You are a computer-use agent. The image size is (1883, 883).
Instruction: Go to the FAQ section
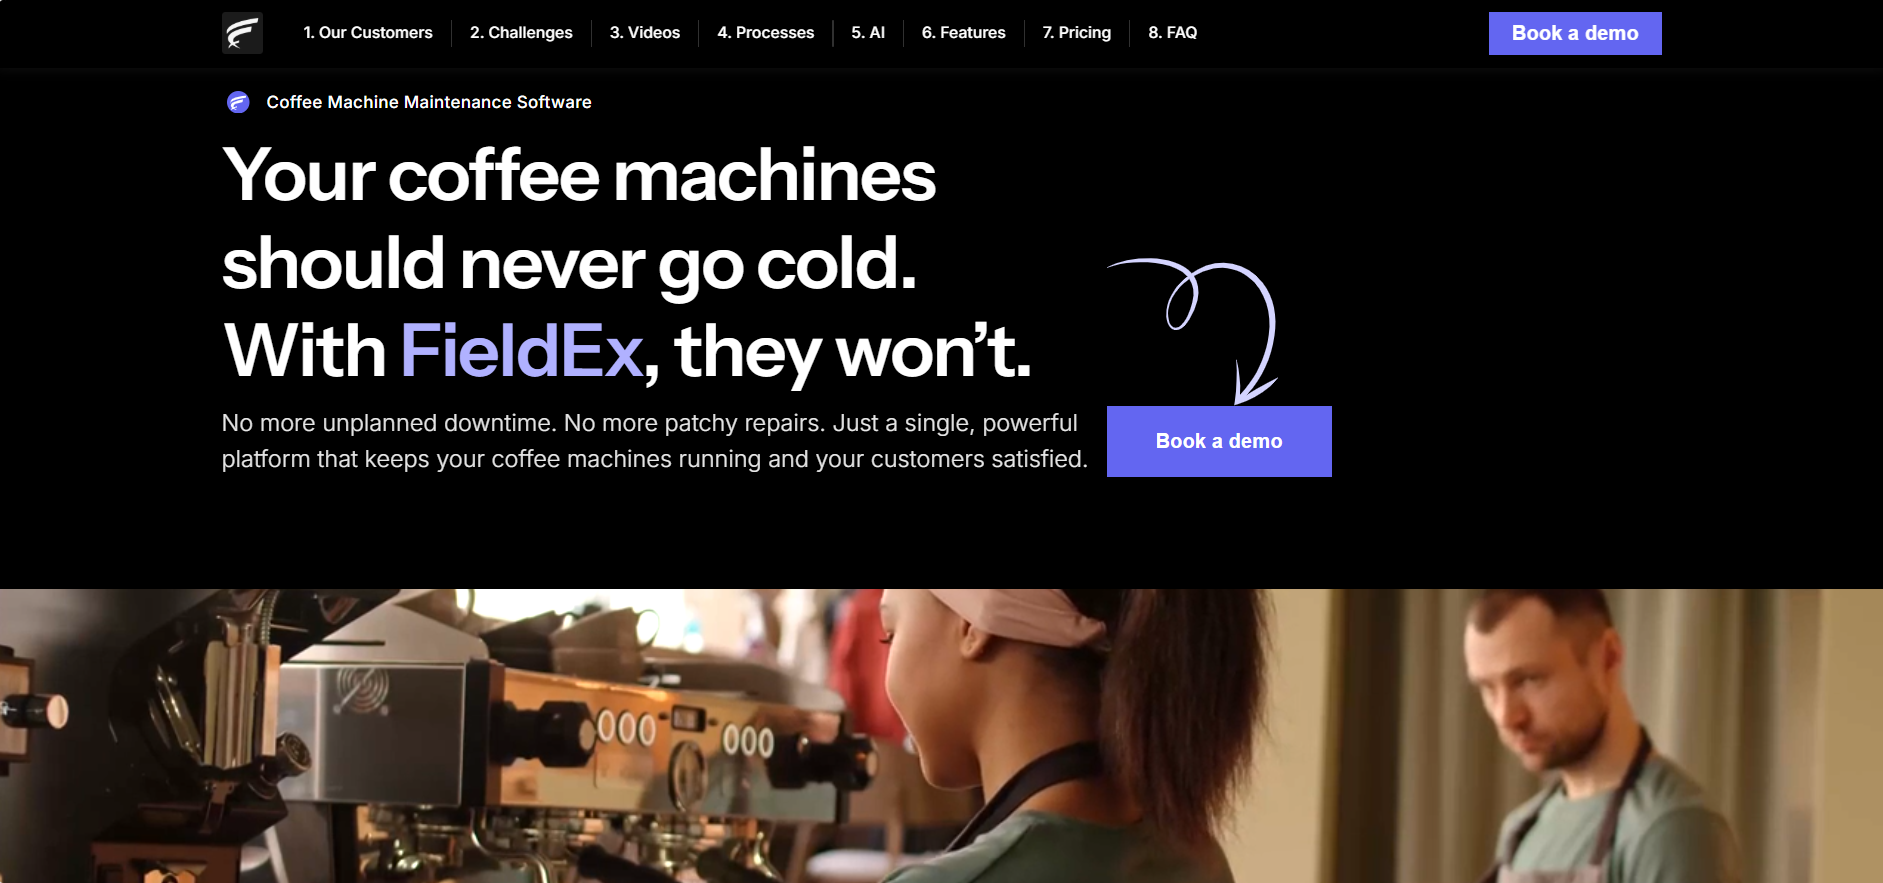coord(1173,33)
